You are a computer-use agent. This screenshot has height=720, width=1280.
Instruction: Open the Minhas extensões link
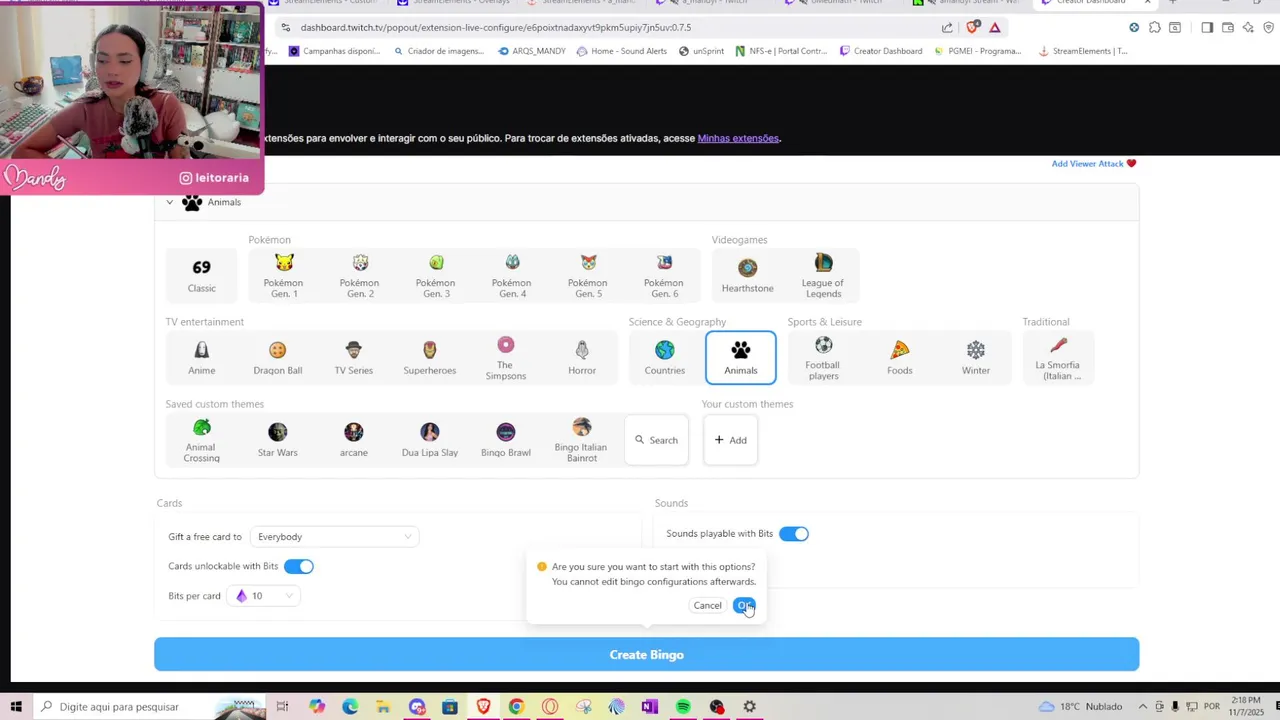(738, 138)
